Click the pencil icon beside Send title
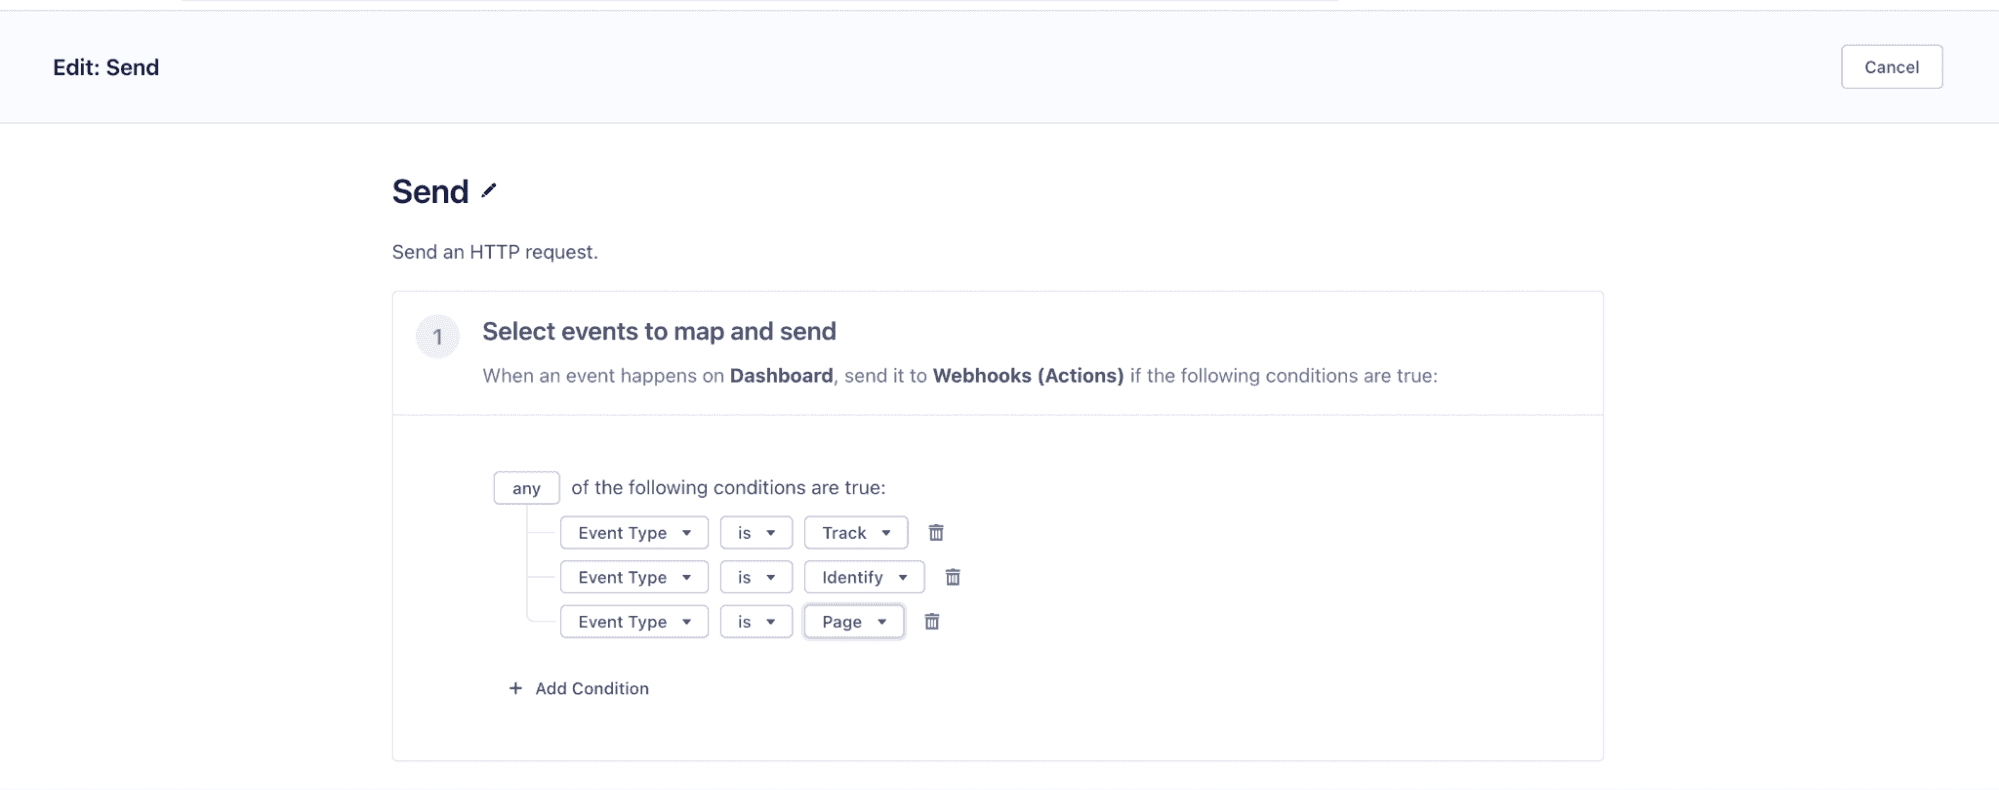 coord(488,191)
